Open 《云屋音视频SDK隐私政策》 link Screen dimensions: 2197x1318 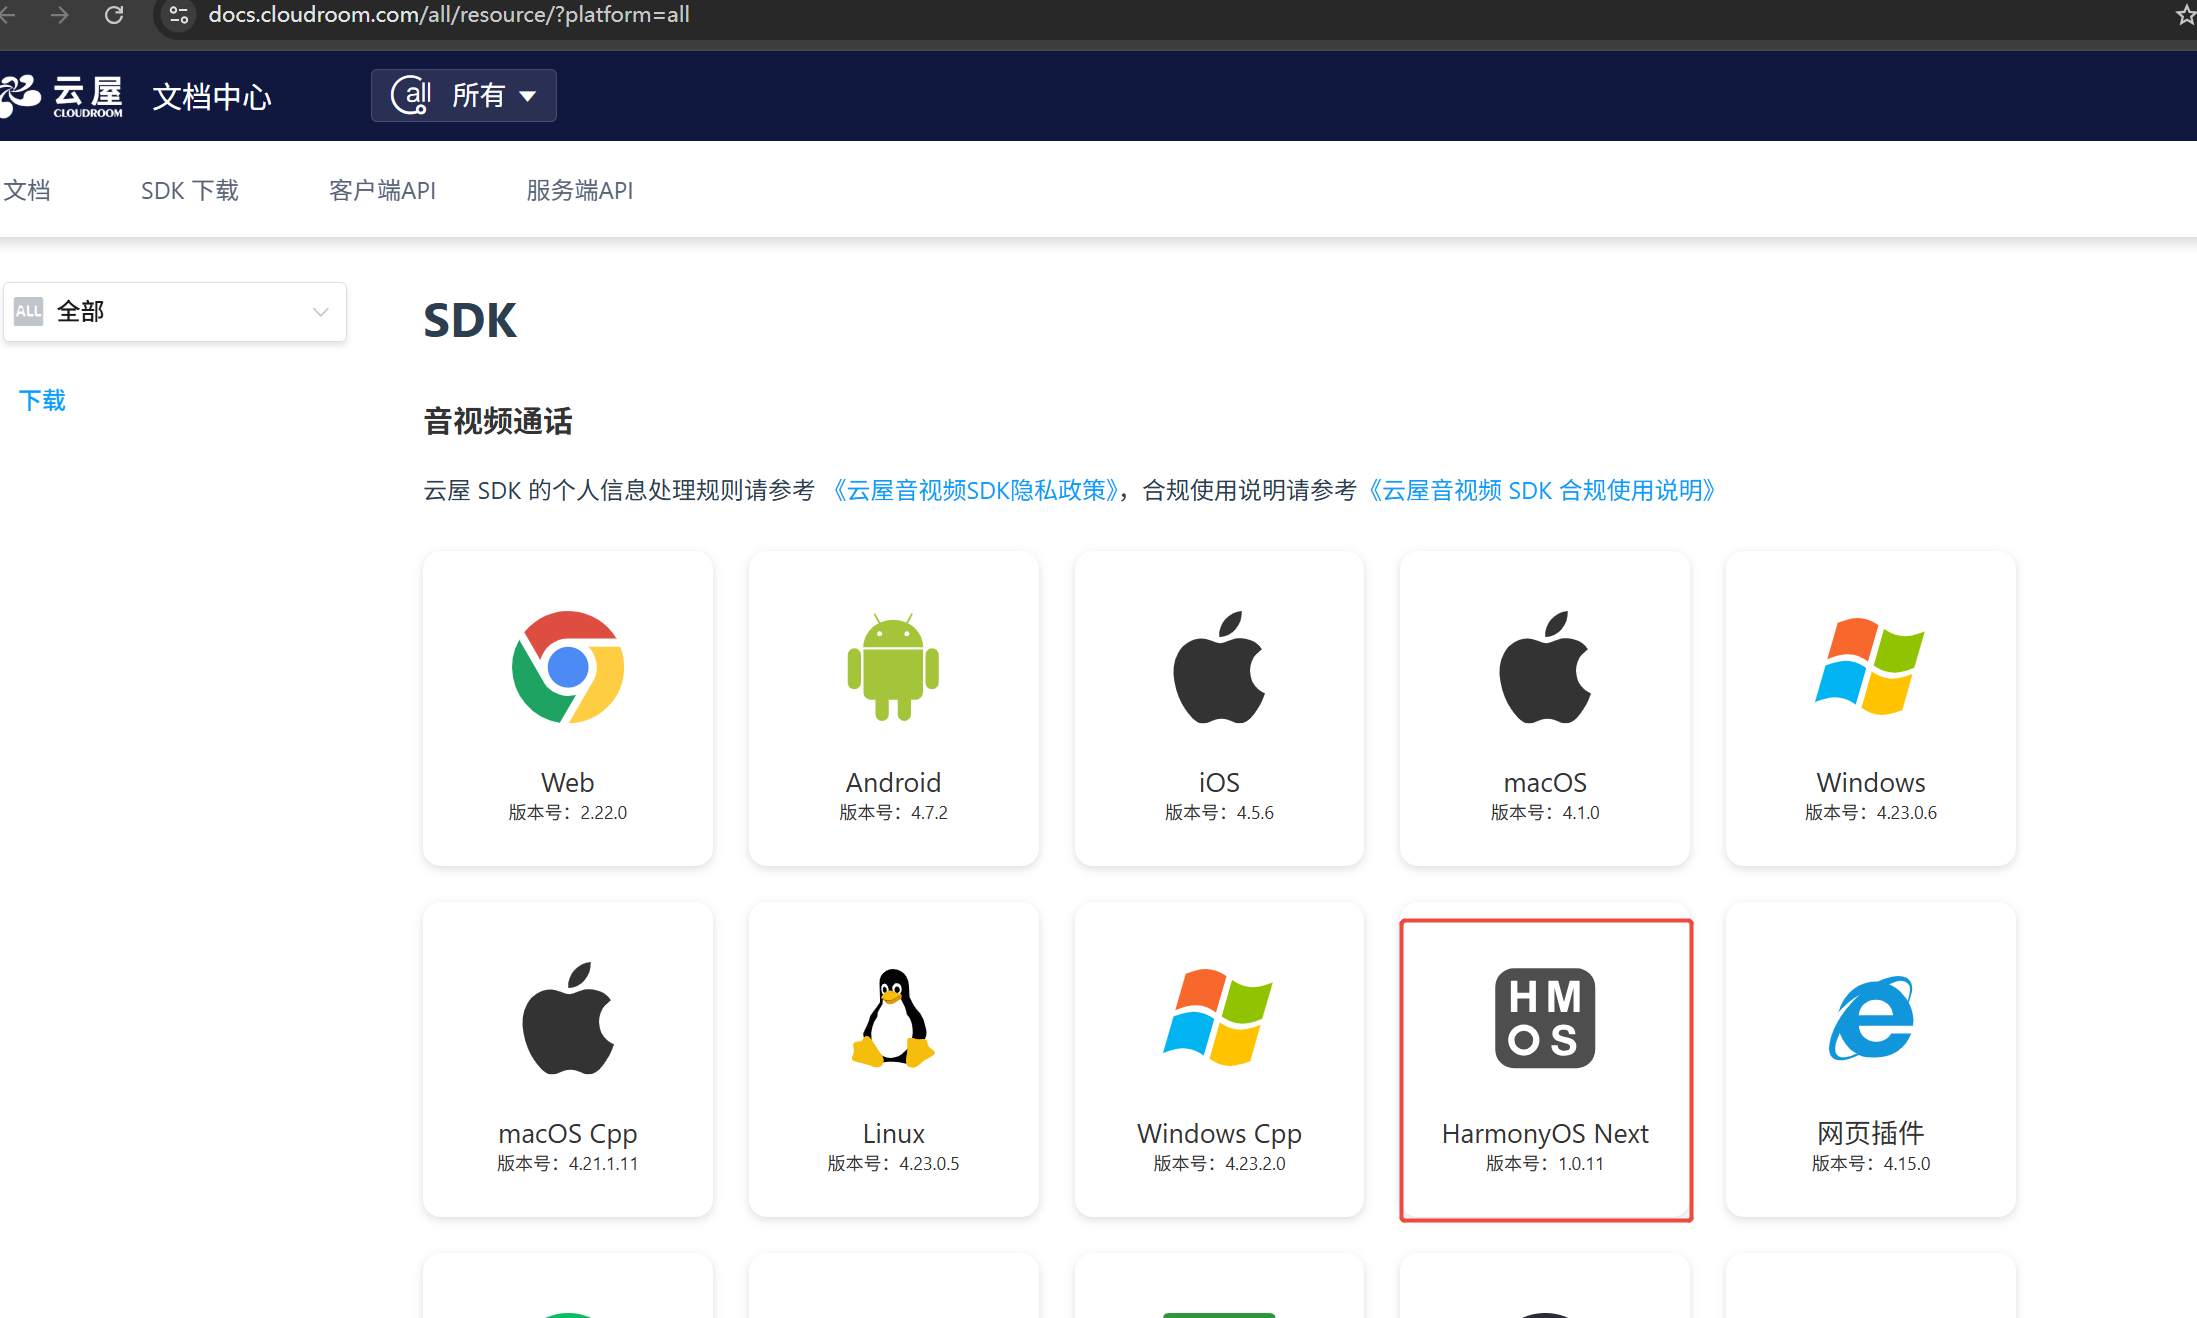pos(975,490)
